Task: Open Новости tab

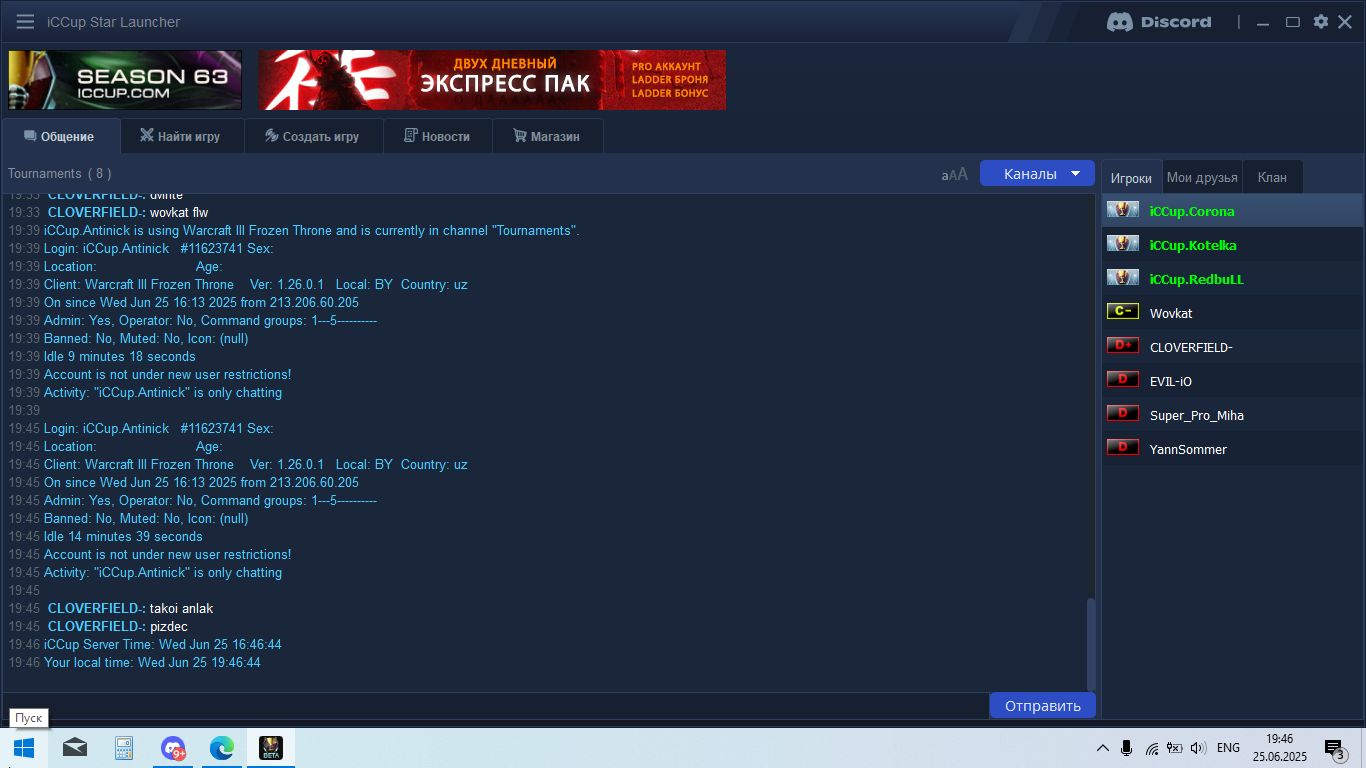Action: 437,136
